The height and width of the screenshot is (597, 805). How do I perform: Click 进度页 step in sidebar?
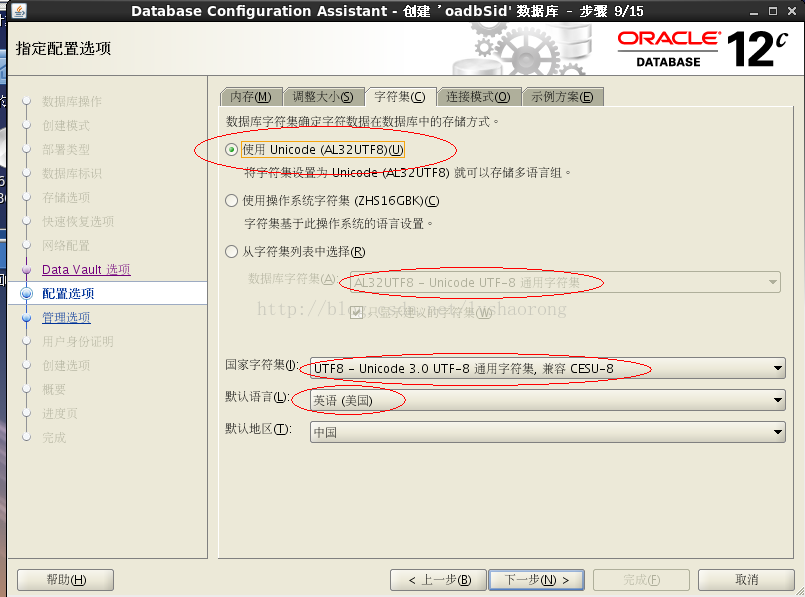tap(60, 414)
